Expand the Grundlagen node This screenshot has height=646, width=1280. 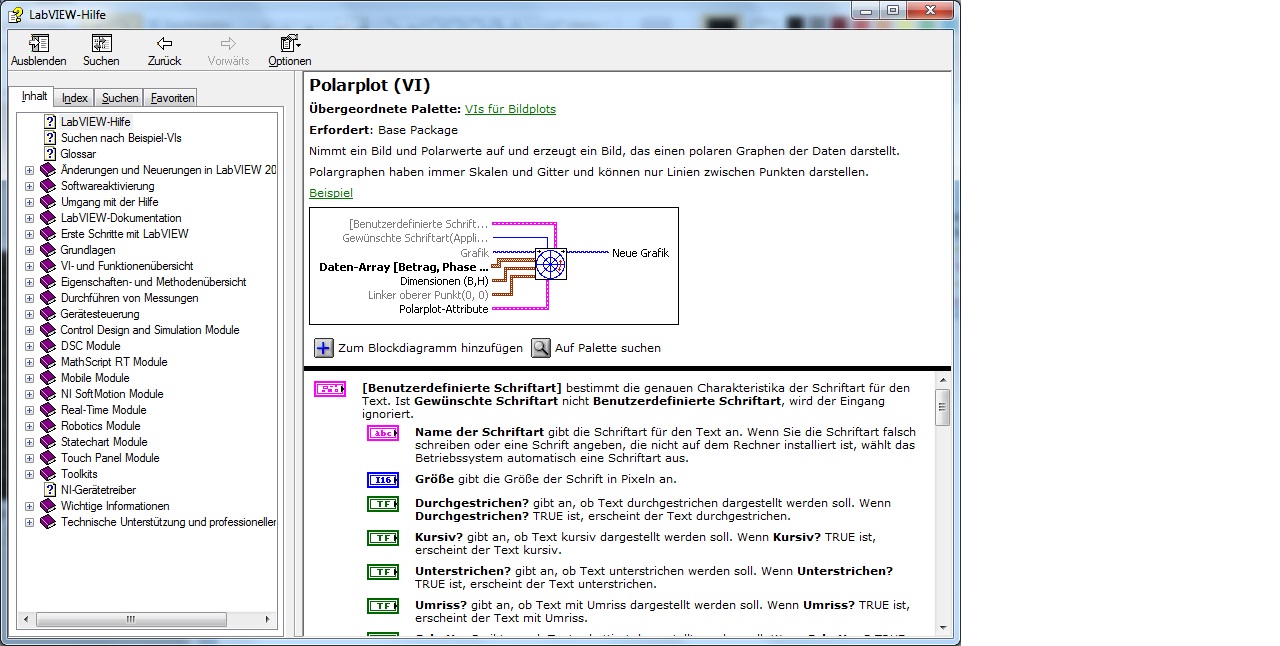[x=29, y=250]
